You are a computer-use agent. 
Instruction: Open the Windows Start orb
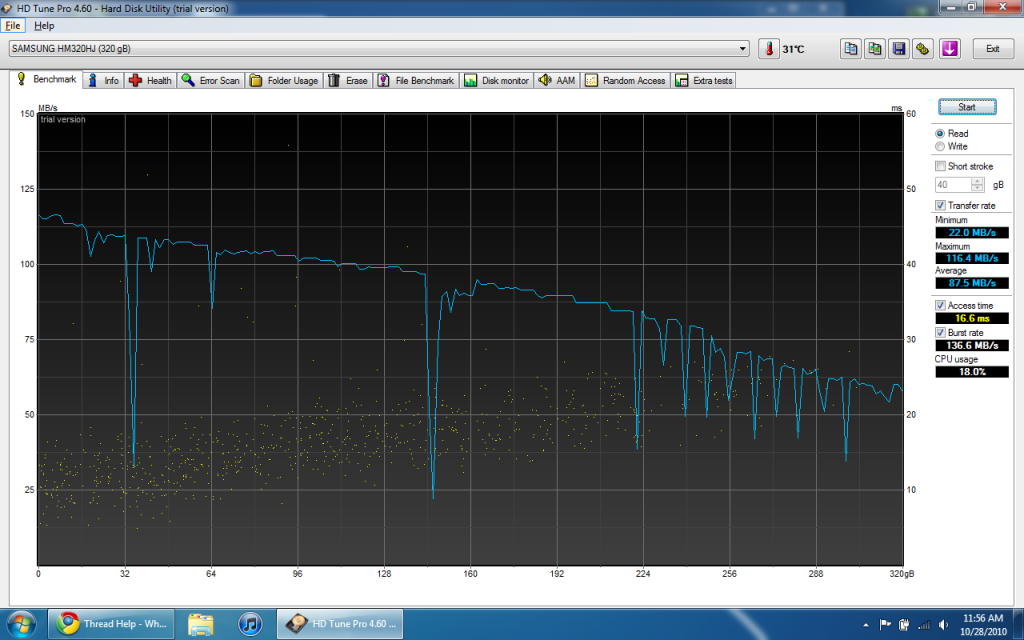click(21, 624)
